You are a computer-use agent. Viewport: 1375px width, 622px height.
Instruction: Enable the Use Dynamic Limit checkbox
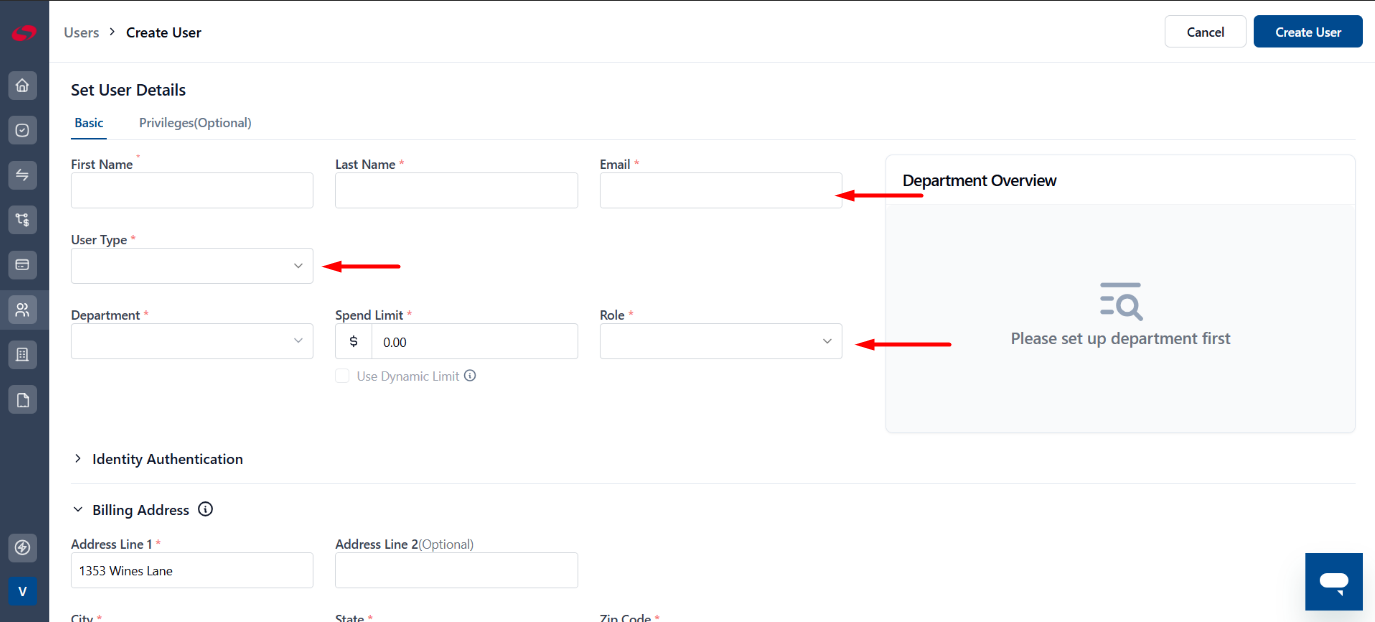pyautogui.click(x=342, y=376)
